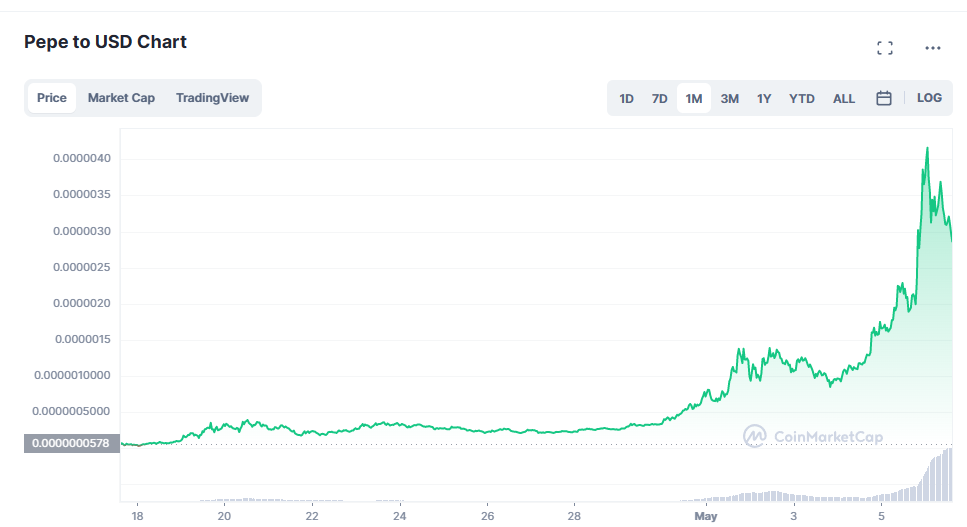The image size is (967, 527).
Task: Display ALL time price data
Action: [x=844, y=98]
